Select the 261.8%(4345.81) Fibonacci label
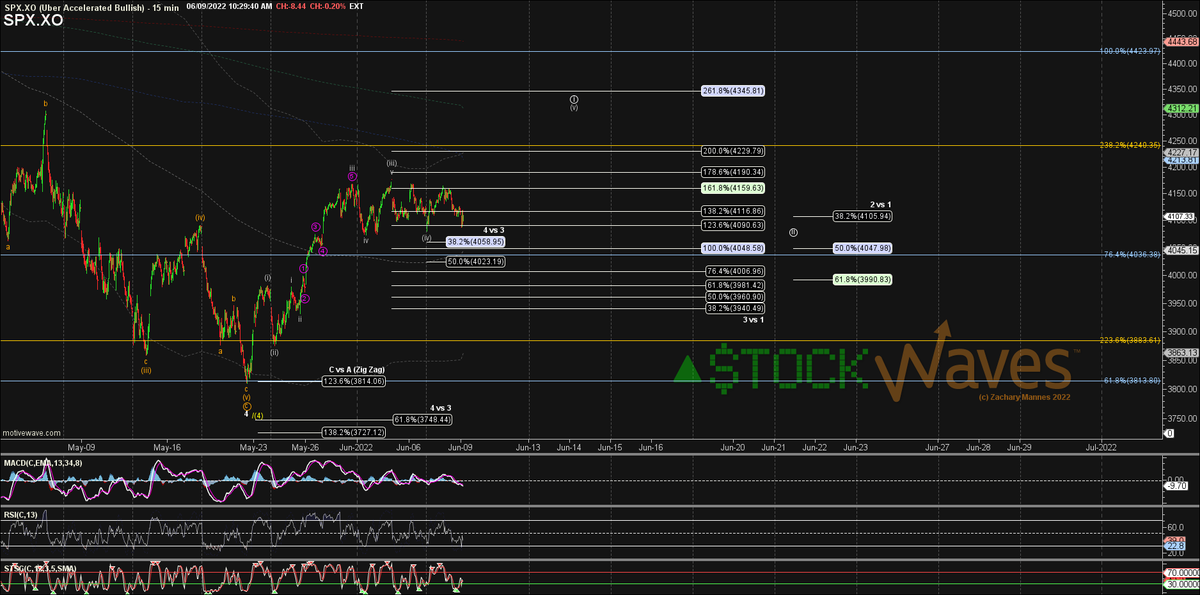The image size is (1200, 595). [x=734, y=90]
